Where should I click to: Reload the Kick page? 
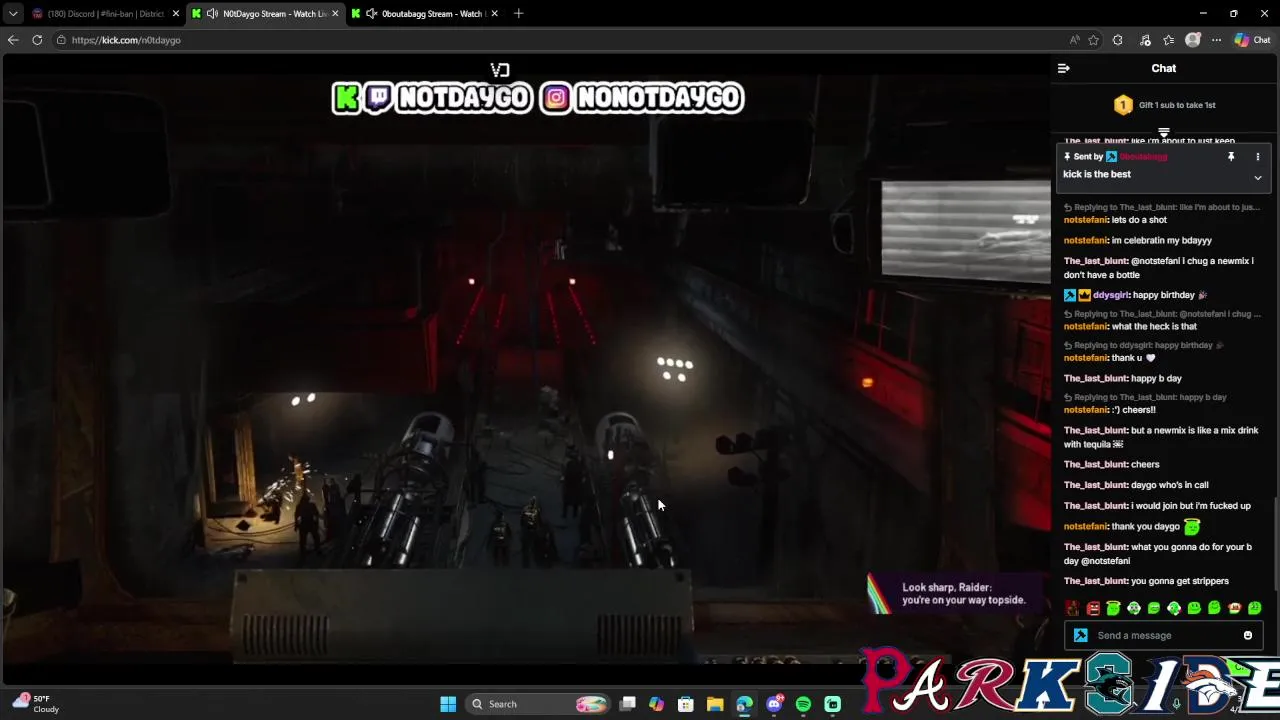coord(37,40)
